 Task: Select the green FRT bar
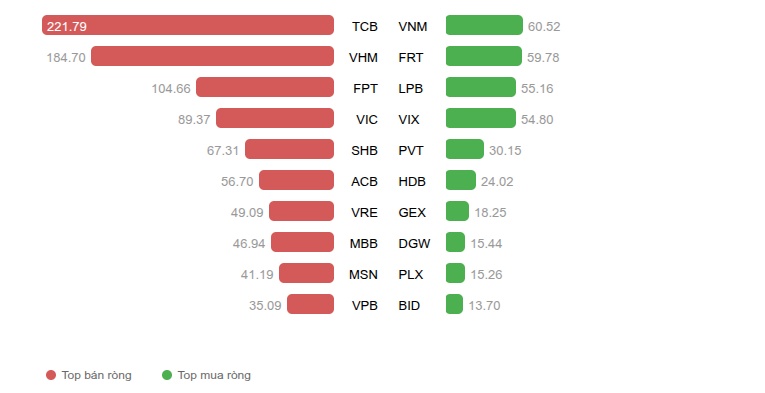pyautogui.click(x=484, y=56)
